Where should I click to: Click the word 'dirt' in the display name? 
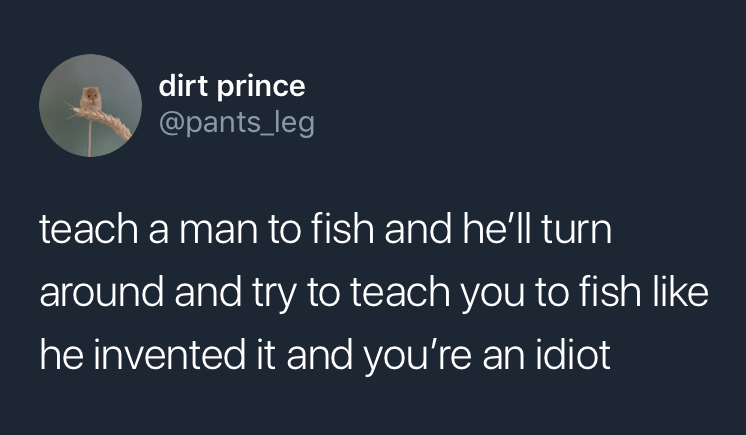point(181,85)
